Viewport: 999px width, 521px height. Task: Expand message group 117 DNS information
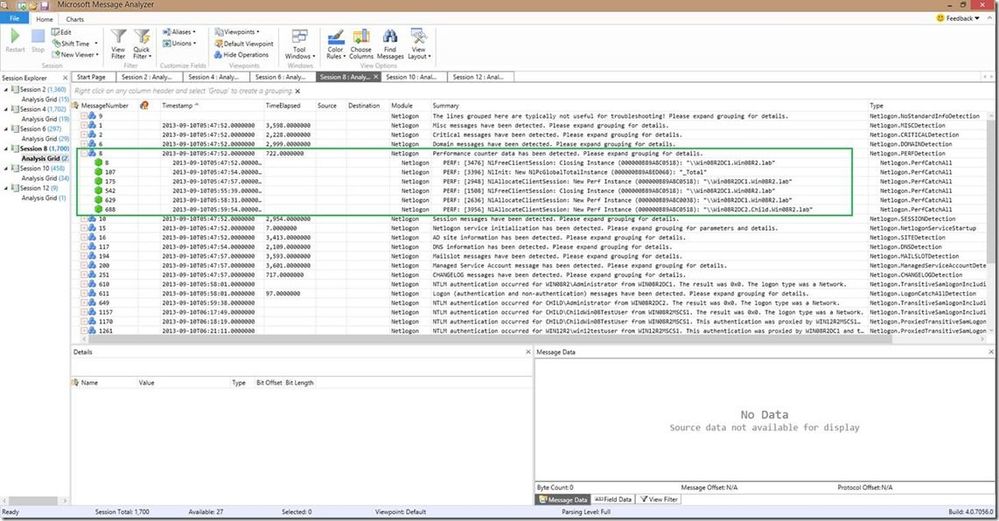point(84,246)
